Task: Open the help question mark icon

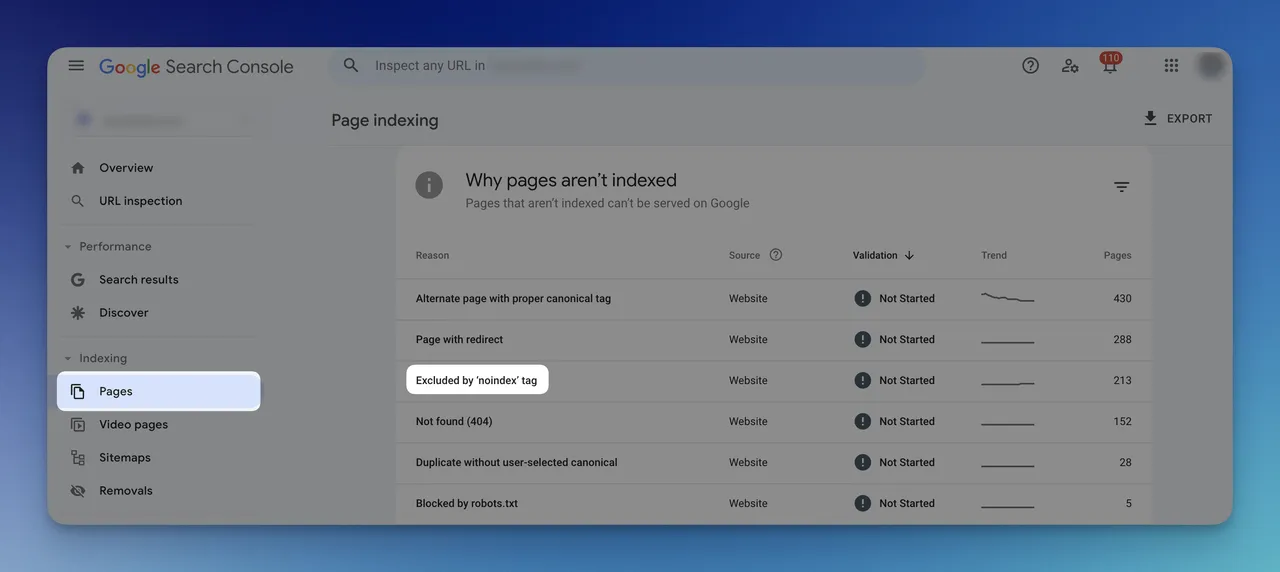Action: tap(1030, 66)
